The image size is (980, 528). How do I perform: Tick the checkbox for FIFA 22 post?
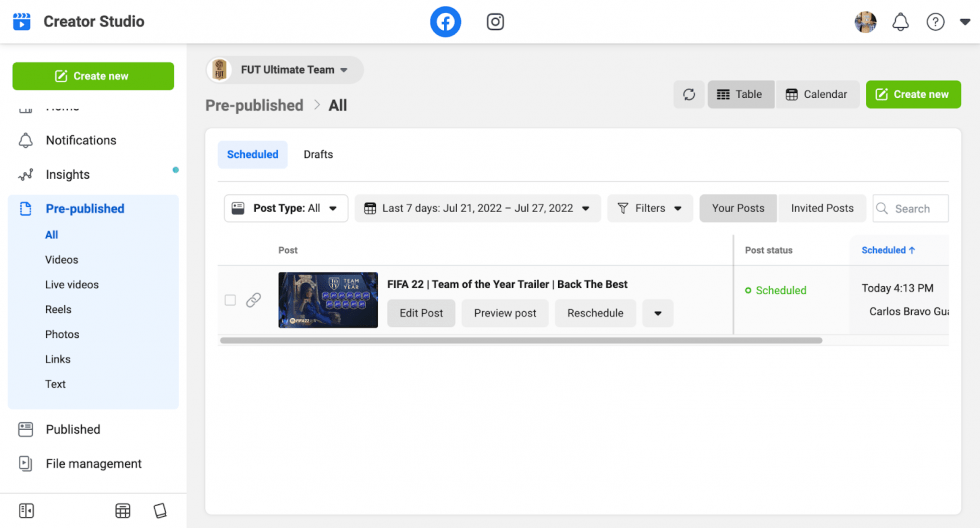pos(230,300)
